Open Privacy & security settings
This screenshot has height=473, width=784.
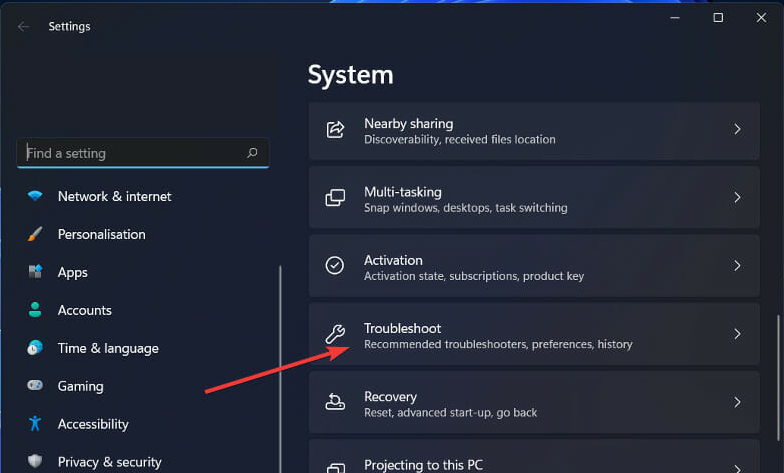coord(110,462)
